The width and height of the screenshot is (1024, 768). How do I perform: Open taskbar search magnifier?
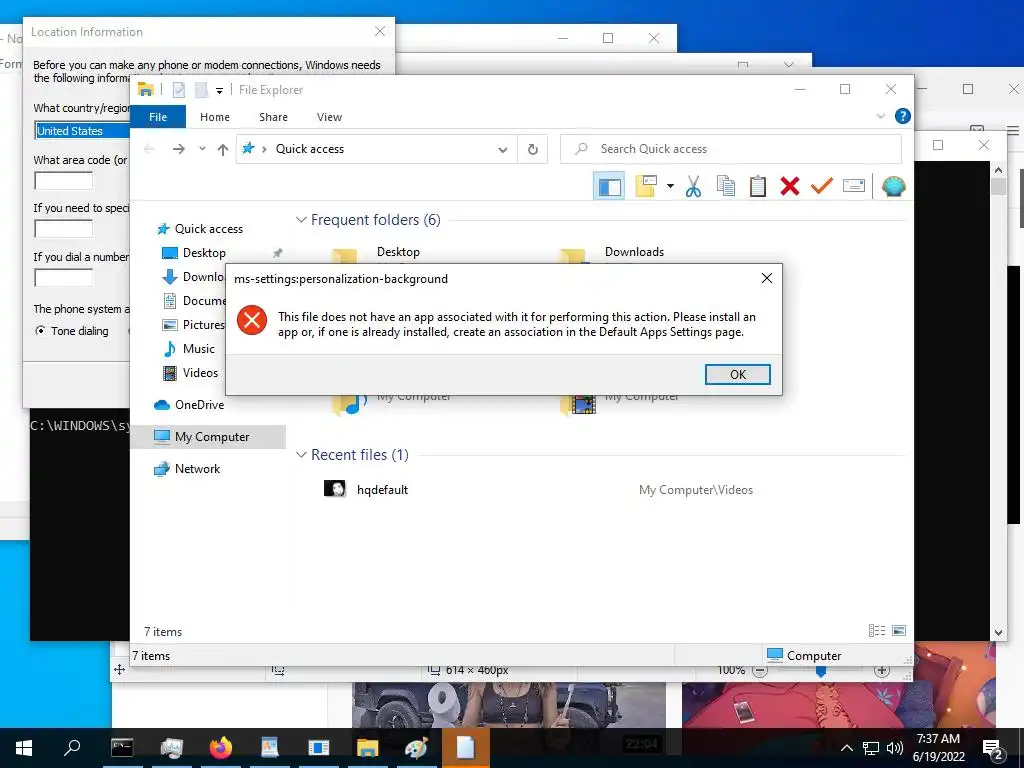coord(72,747)
